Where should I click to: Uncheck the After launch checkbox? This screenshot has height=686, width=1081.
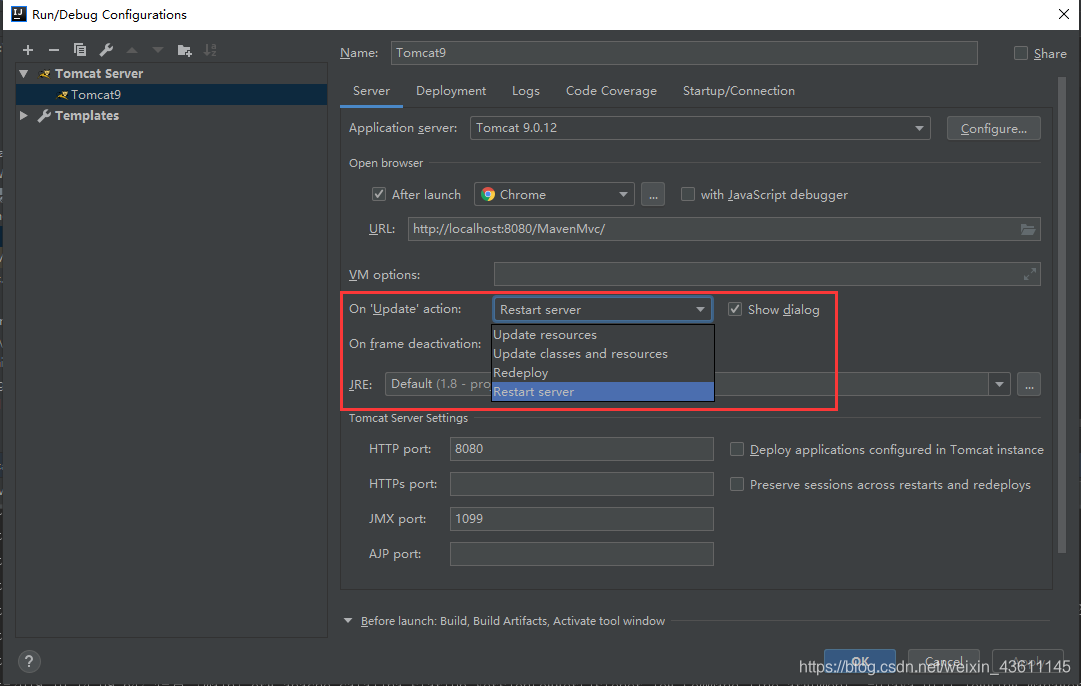tap(378, 194)
